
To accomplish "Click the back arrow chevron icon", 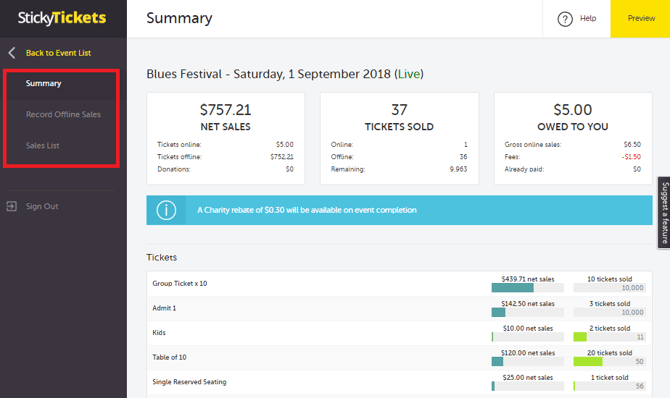I will click(x=12, y=53).
